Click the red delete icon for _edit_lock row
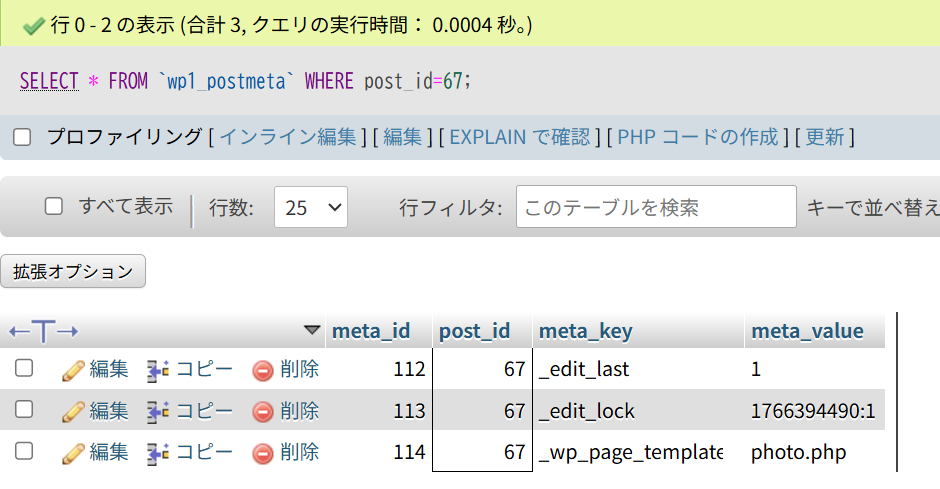Viewport: 940px width, 489px height. tap(263, 412)
